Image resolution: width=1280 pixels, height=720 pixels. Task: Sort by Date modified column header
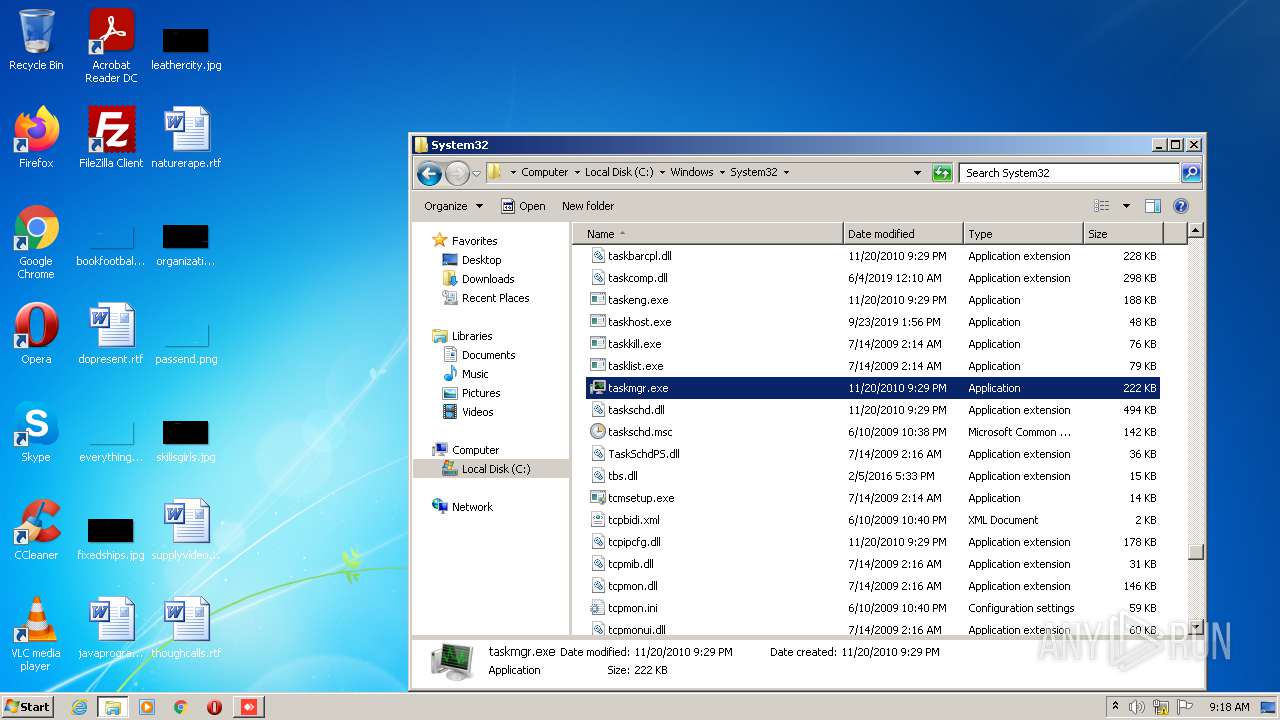coord(903,234)
